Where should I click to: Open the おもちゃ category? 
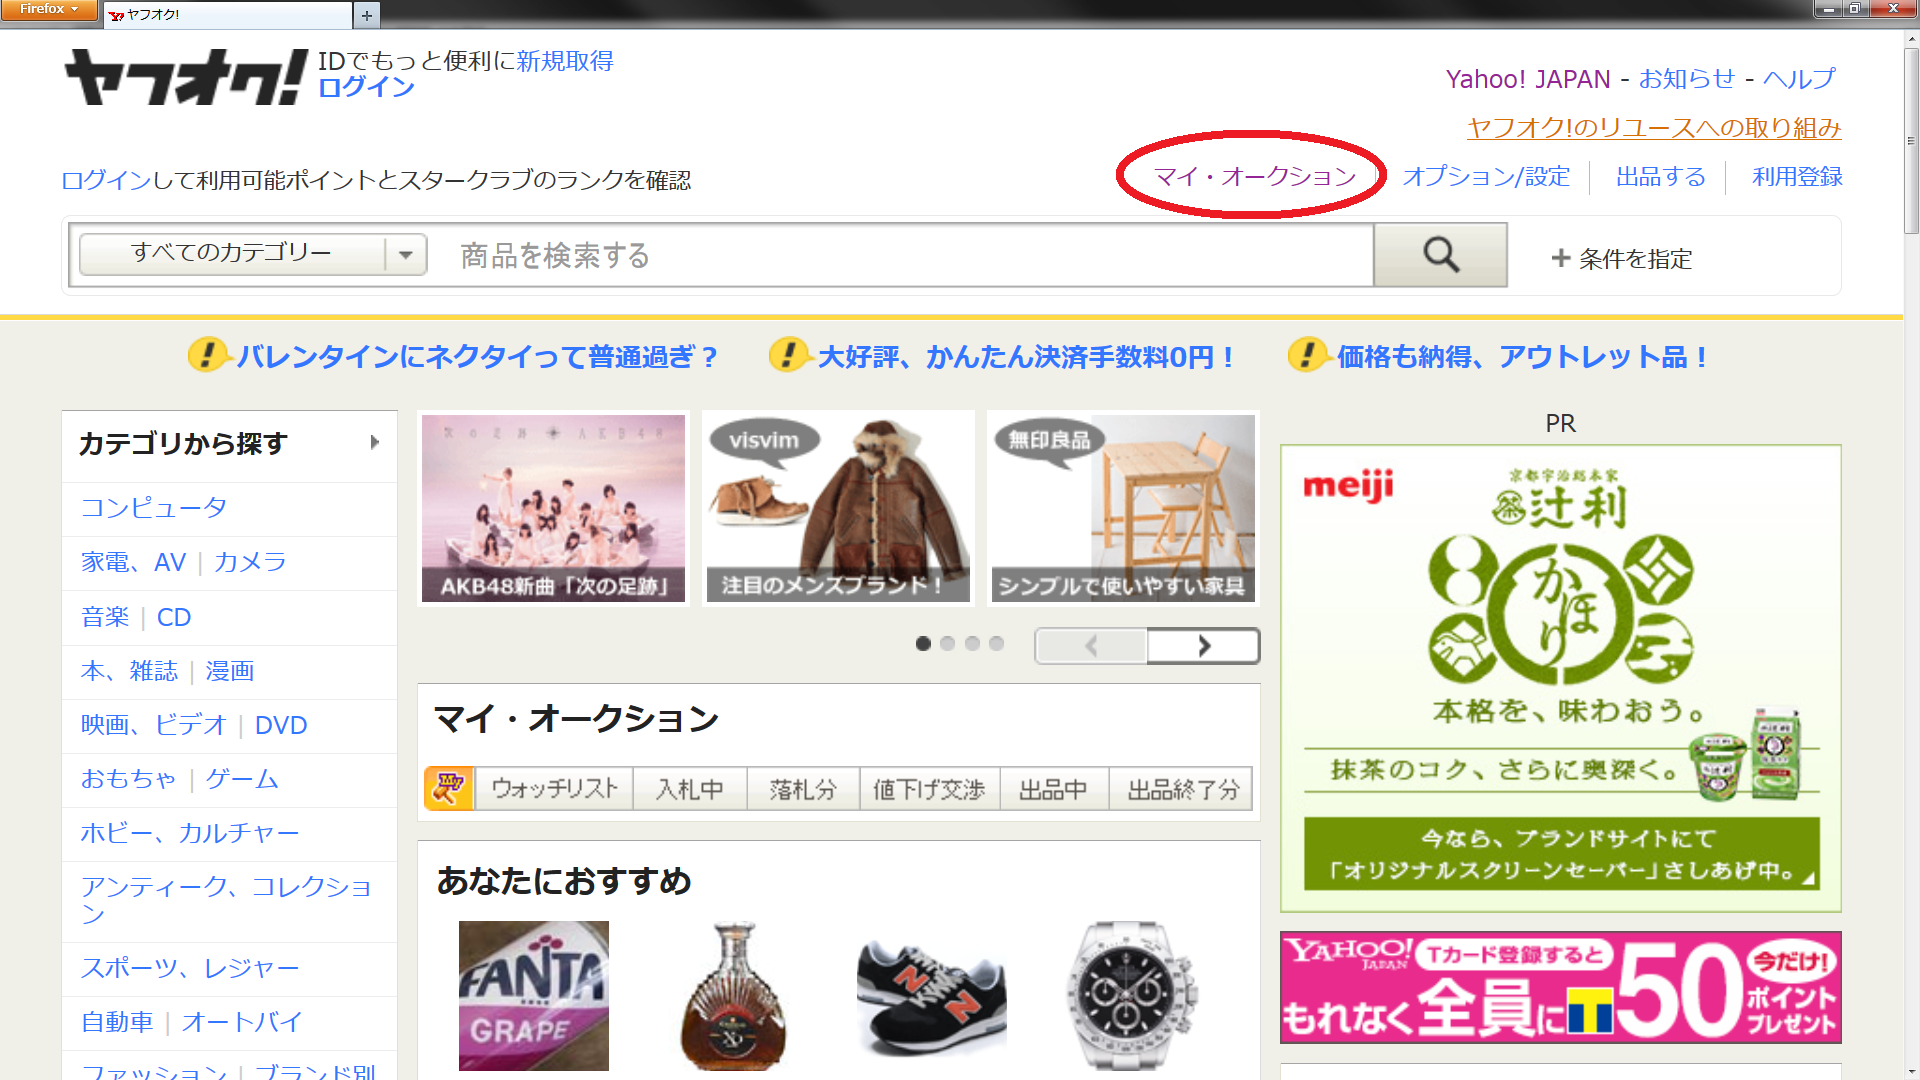click(x=128, y=779)
